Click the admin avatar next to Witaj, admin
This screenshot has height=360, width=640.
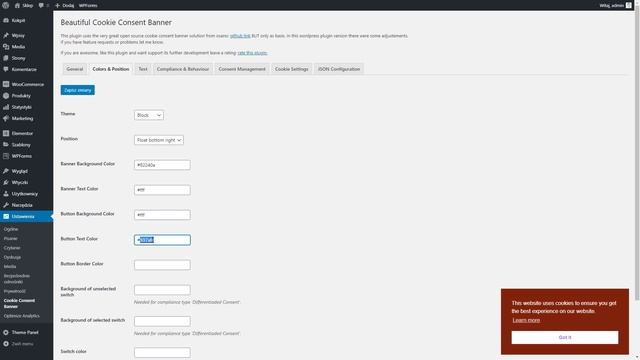(x=629, y=5)
